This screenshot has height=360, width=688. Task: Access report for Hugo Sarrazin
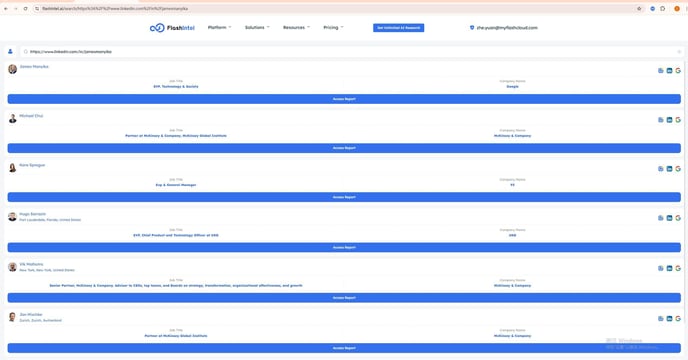coord(344,247)
